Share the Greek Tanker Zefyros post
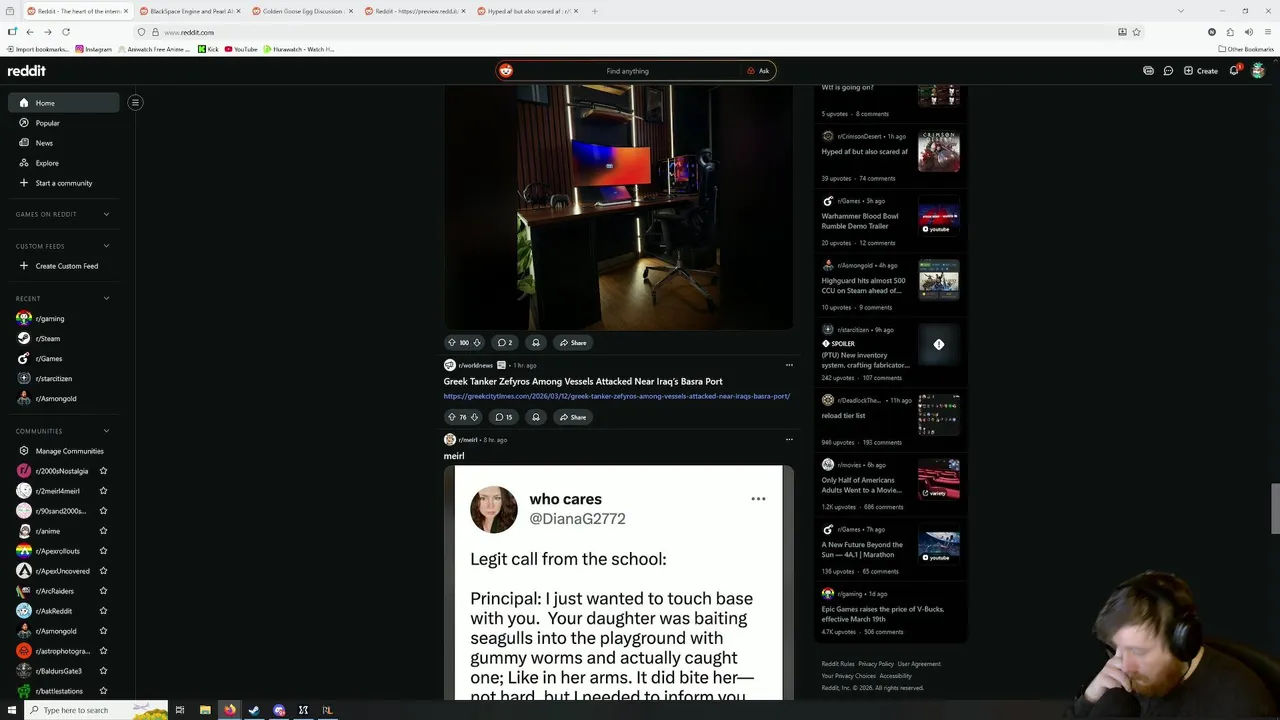Image resolution: width=1280 pixels, height=720 pixels. pos(573,417)
